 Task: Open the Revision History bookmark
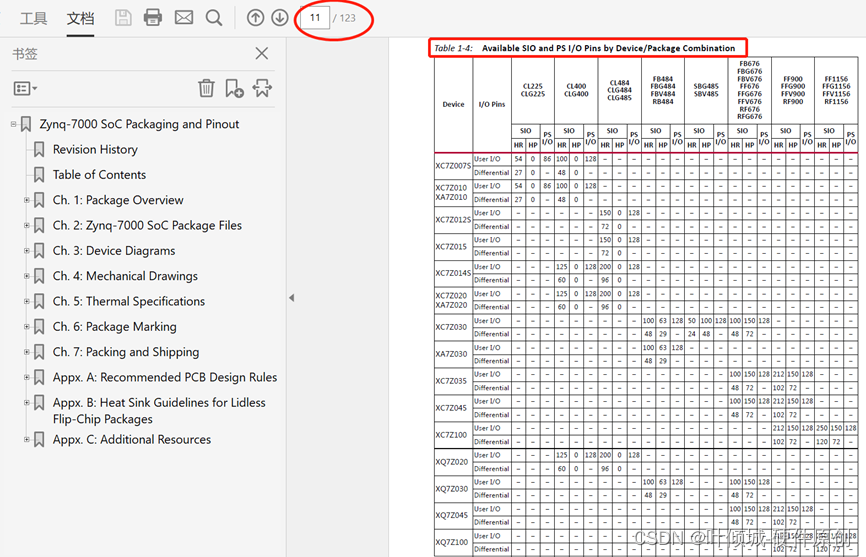(x=95, y=150)
